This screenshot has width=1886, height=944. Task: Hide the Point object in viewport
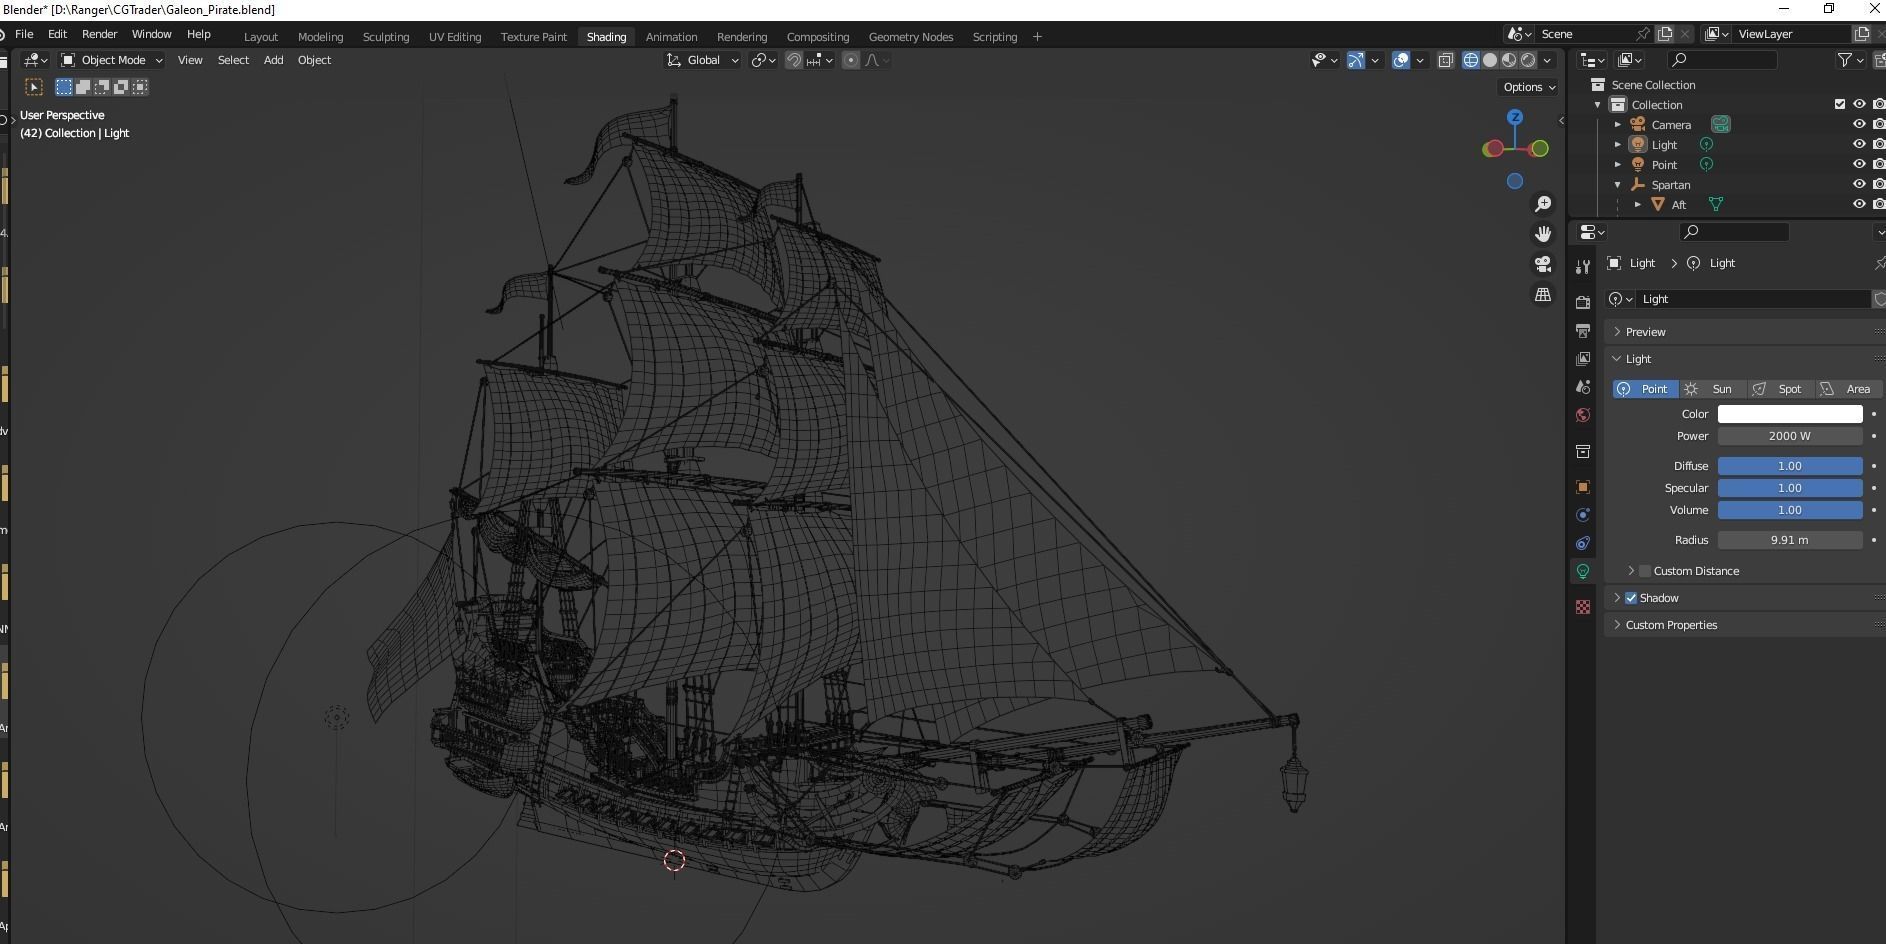(1859, 165)
